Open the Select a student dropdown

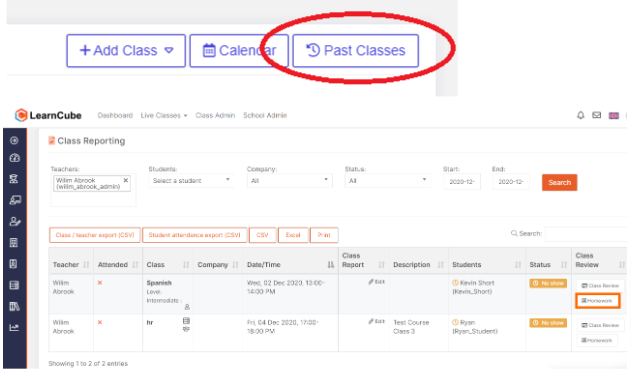click(191, 180)
